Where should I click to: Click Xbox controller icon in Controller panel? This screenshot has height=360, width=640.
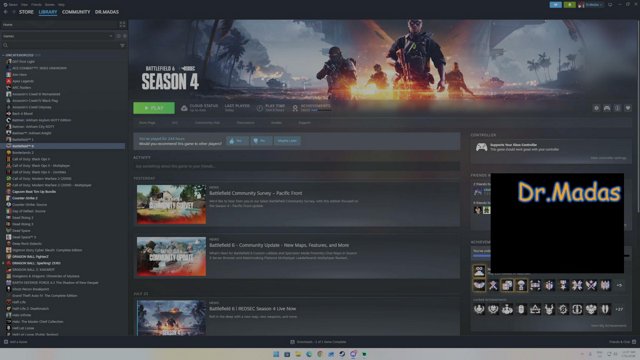click(x=482, y=147)
